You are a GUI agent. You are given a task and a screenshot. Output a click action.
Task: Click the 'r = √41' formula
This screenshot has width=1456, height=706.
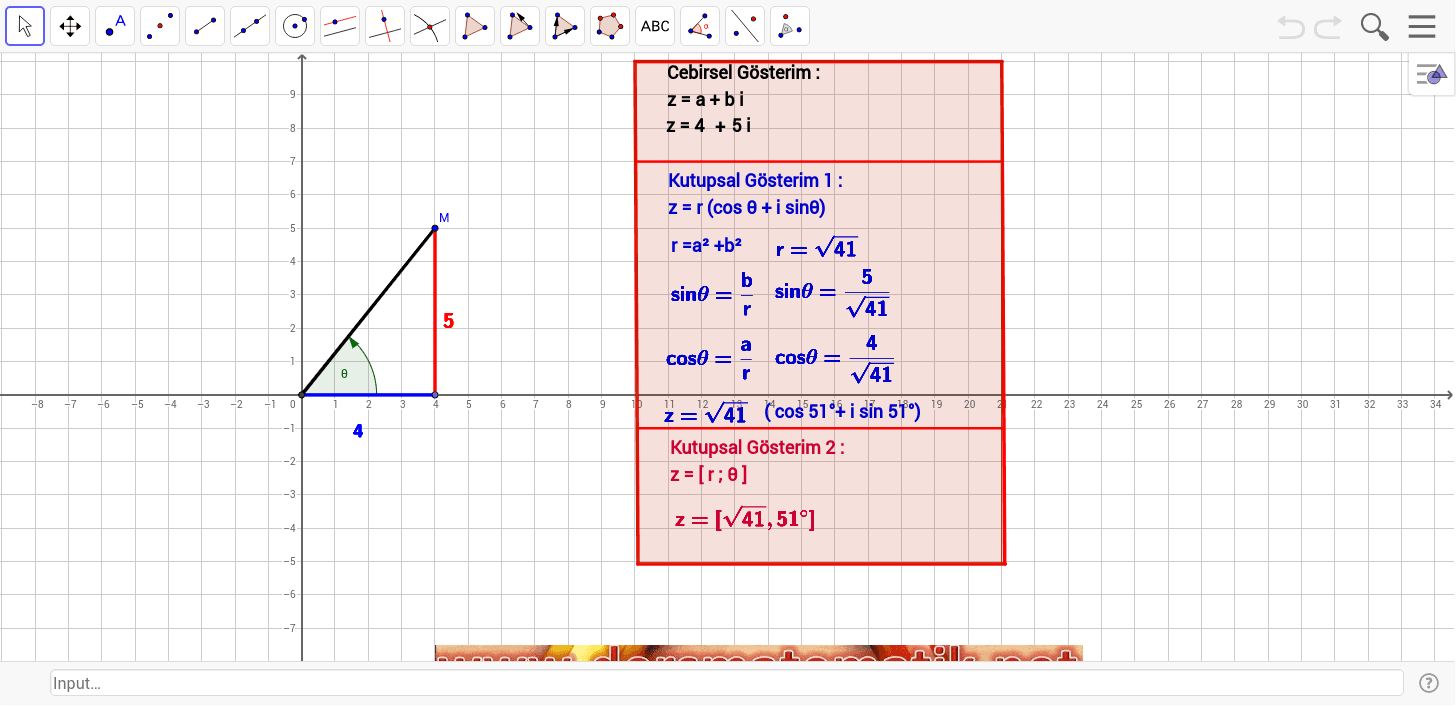coord(817,248)
